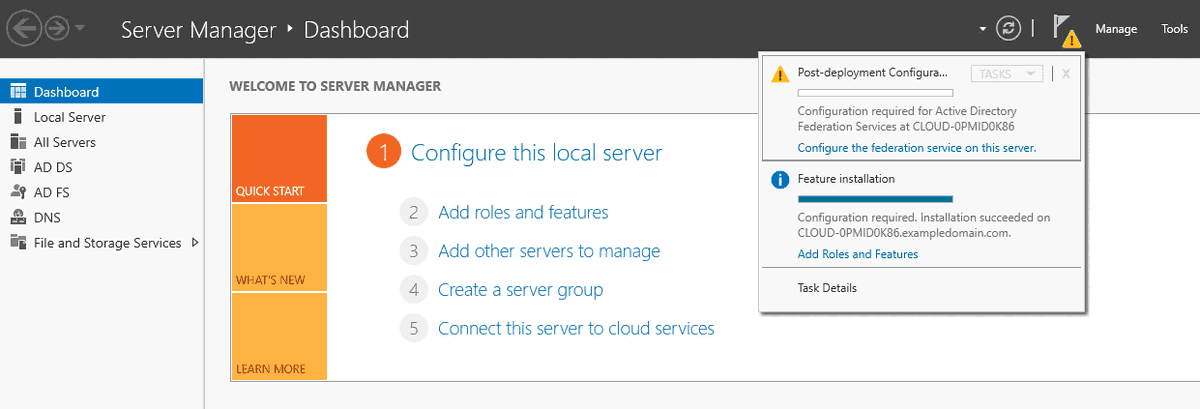
Task: Click the All Servers icon
Action: tap(17, 142)
